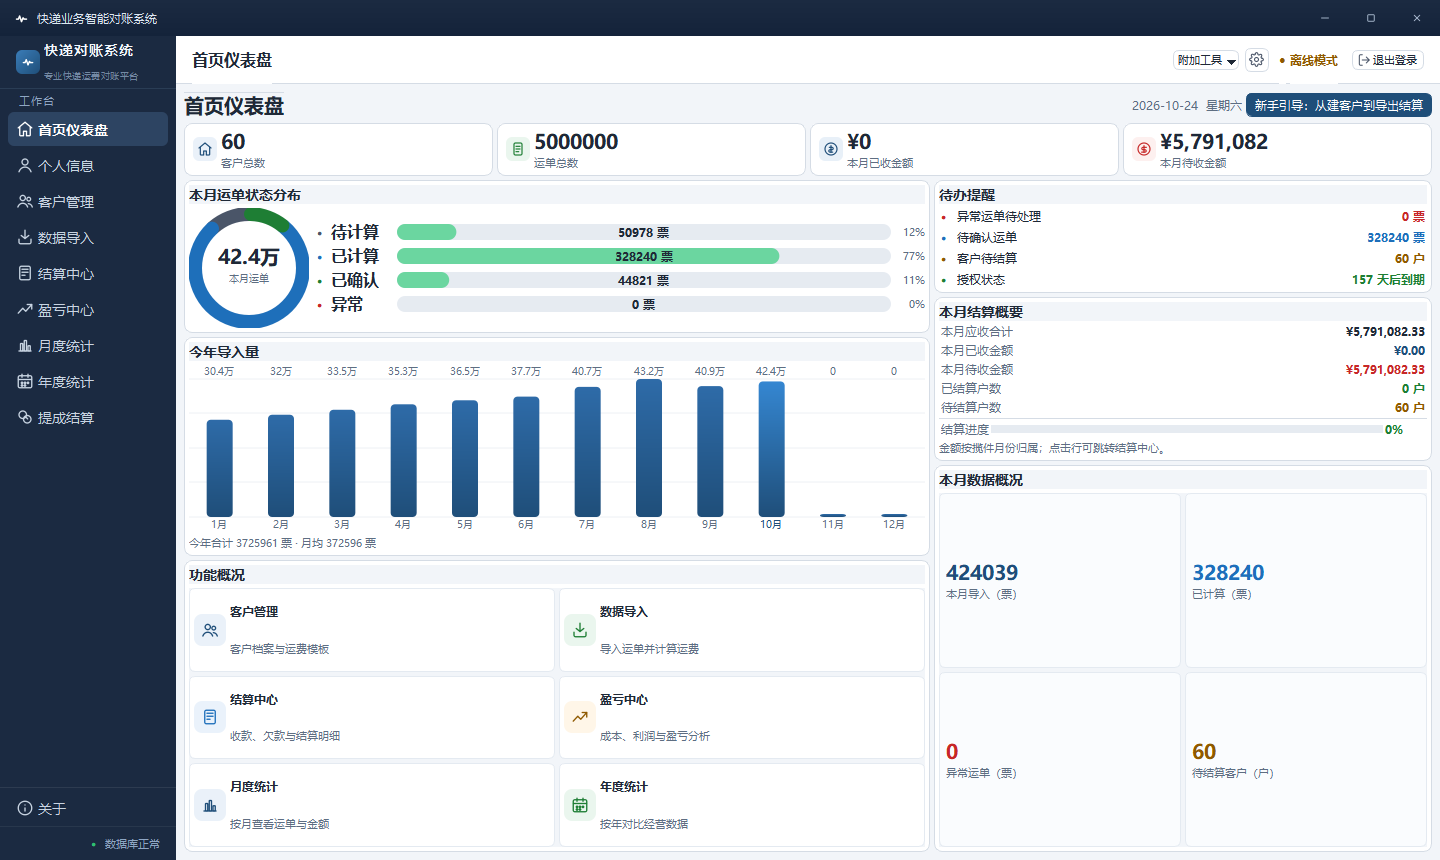The height and width of the screenshot is (860, 1440).
Task: Click the 待确认运单 reminder row
Action: pos(1183,237)
